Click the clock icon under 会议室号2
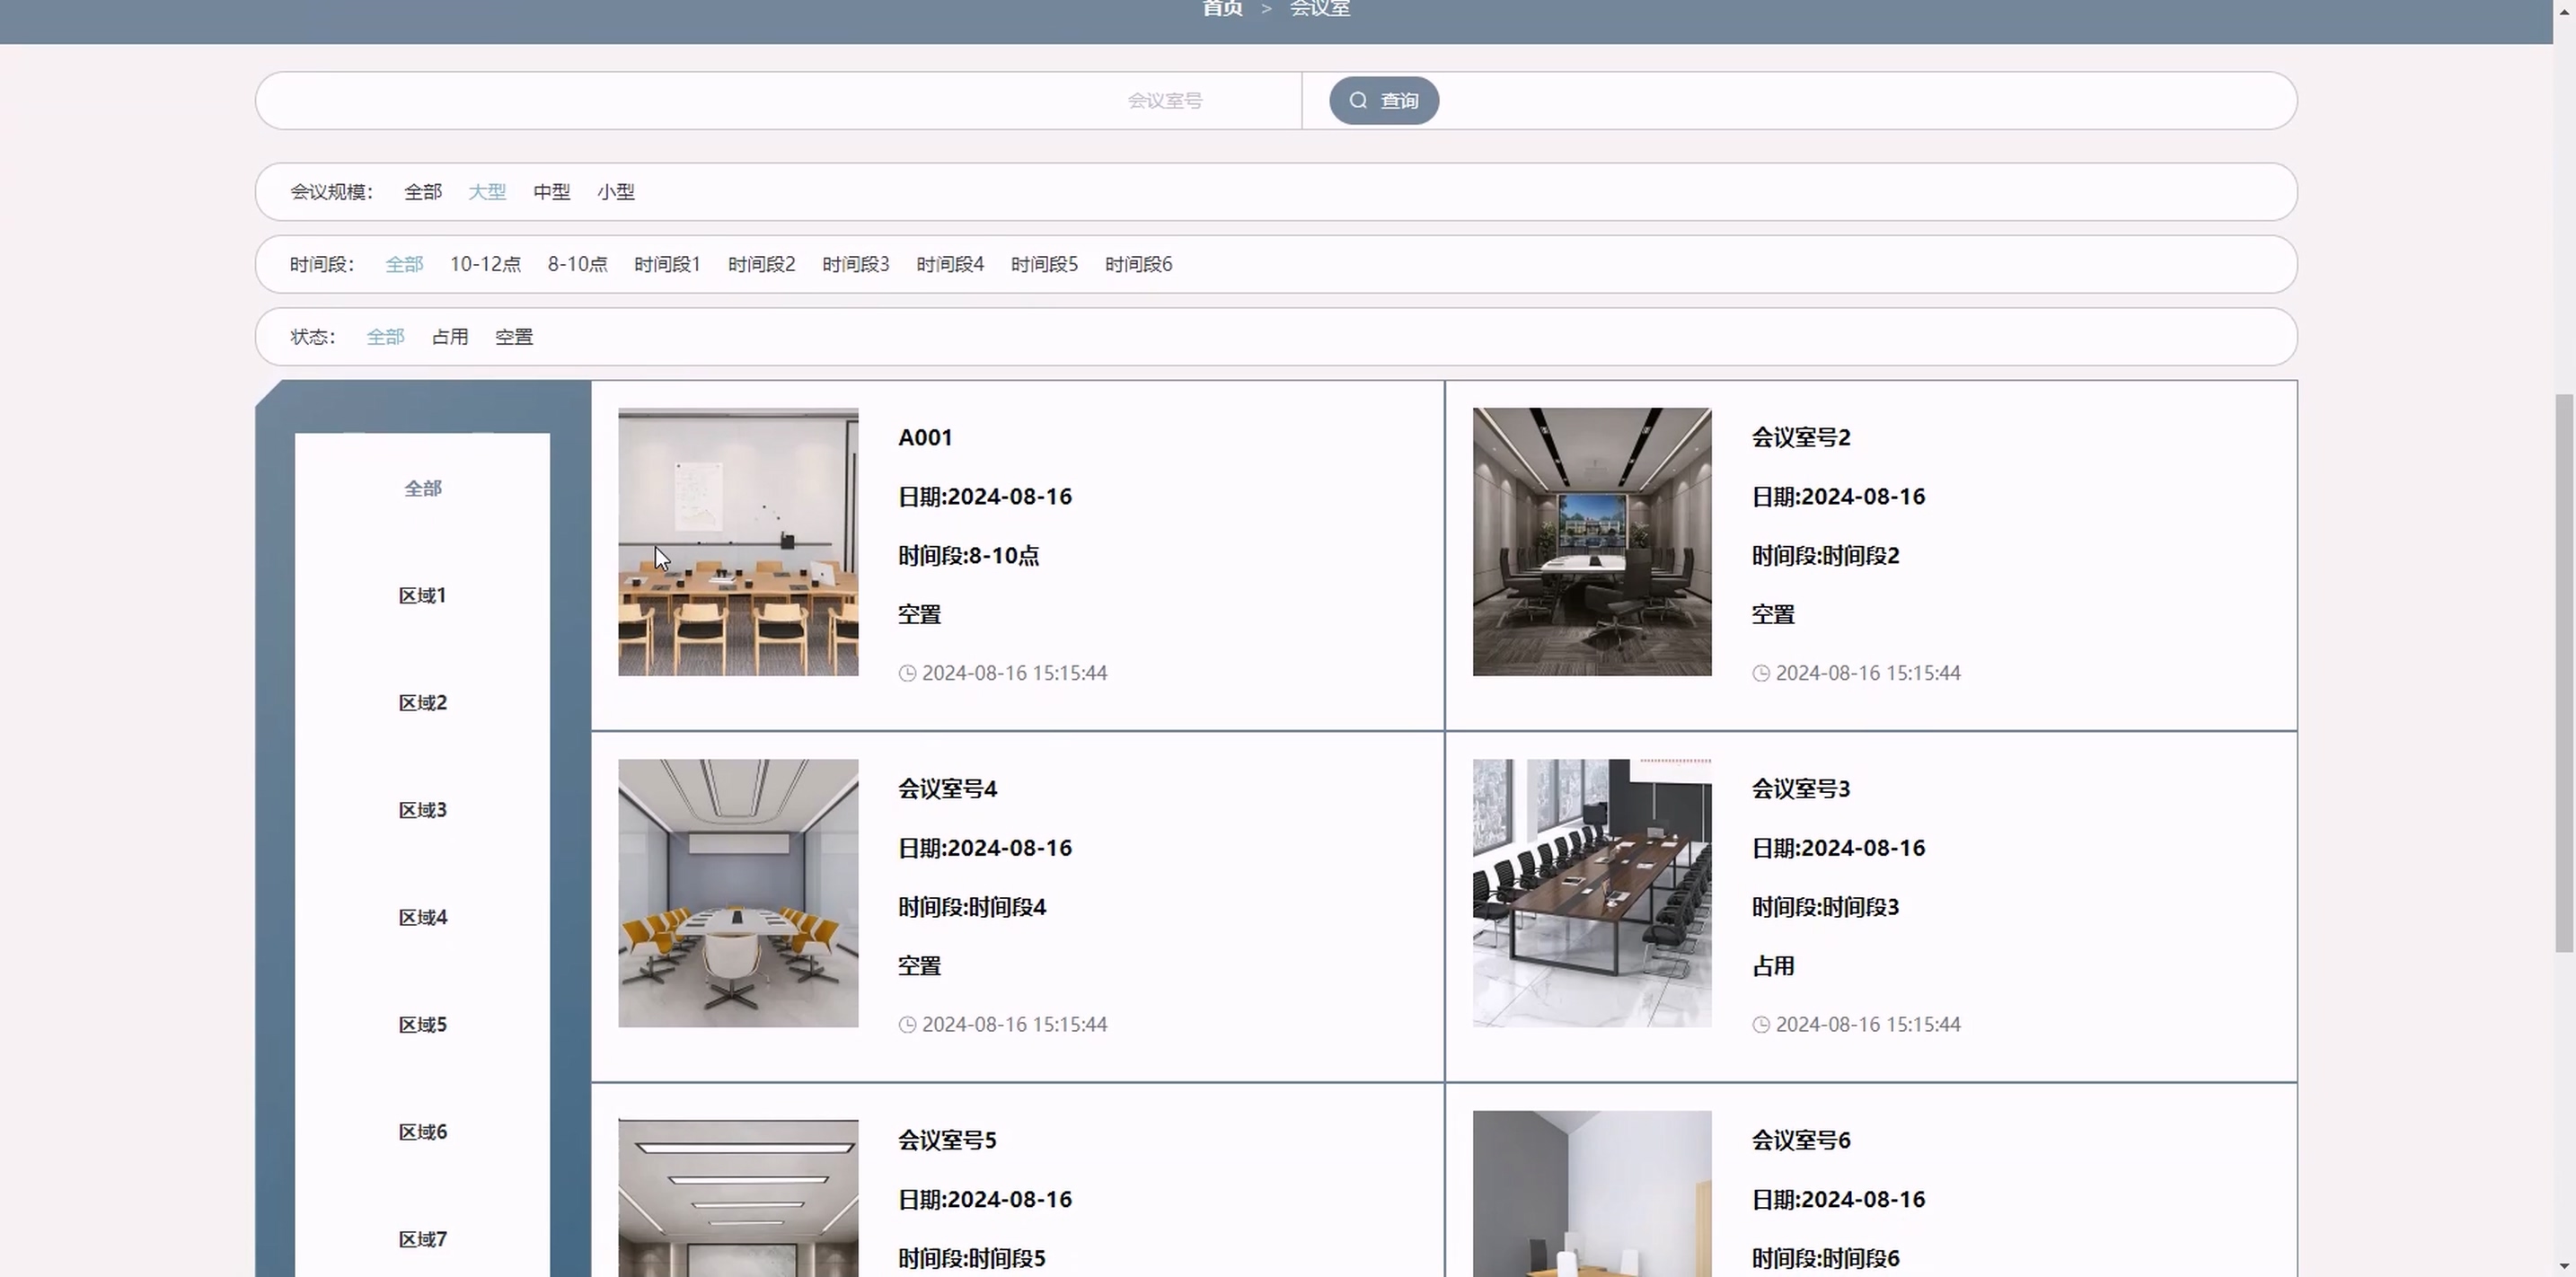Viewport: 2576px width, 1277px height. pos(1761,673)
